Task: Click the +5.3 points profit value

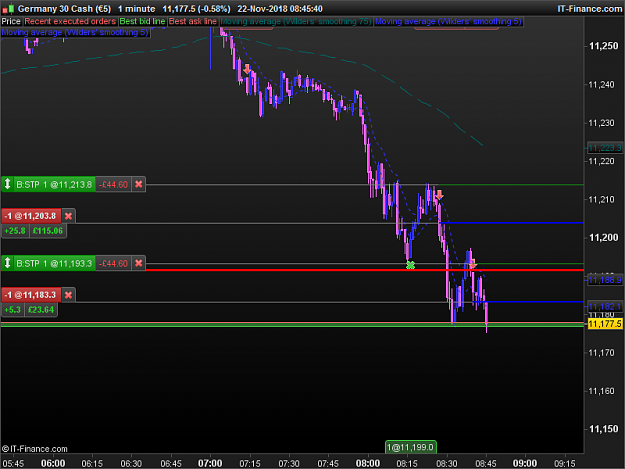Action: click(x=13, y=310)
